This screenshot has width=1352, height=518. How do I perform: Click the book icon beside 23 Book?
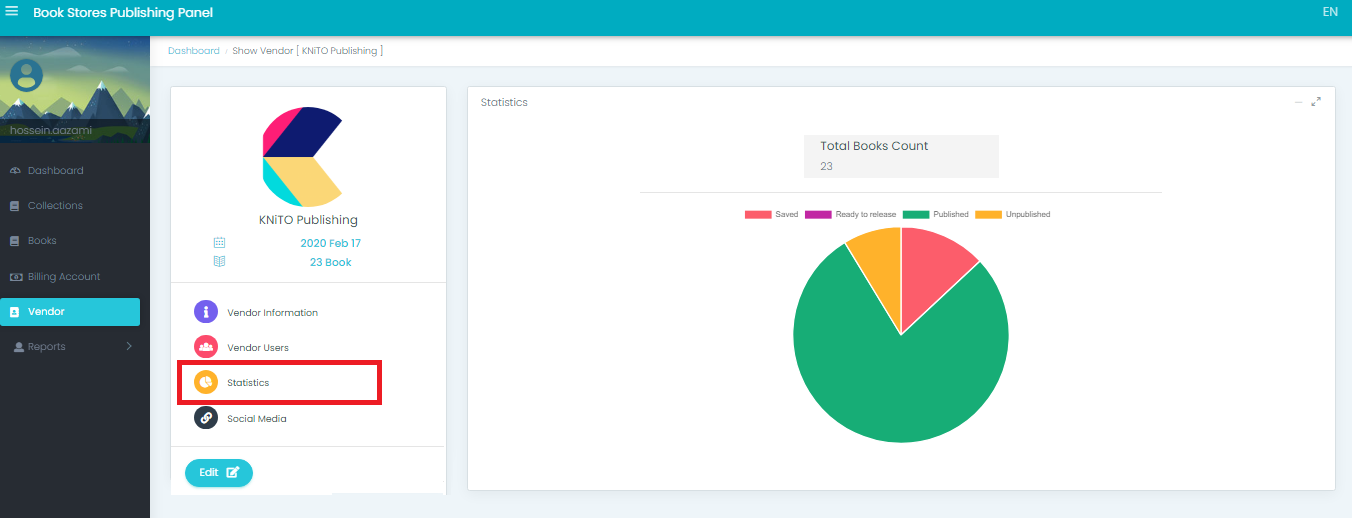(220, 262)
